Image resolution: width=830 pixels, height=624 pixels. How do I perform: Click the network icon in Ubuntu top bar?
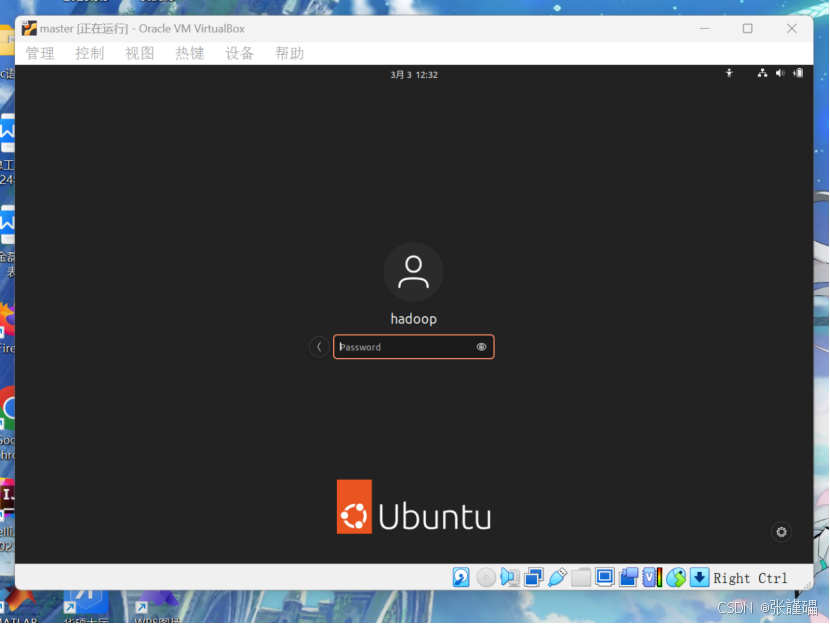pos(762,74)
